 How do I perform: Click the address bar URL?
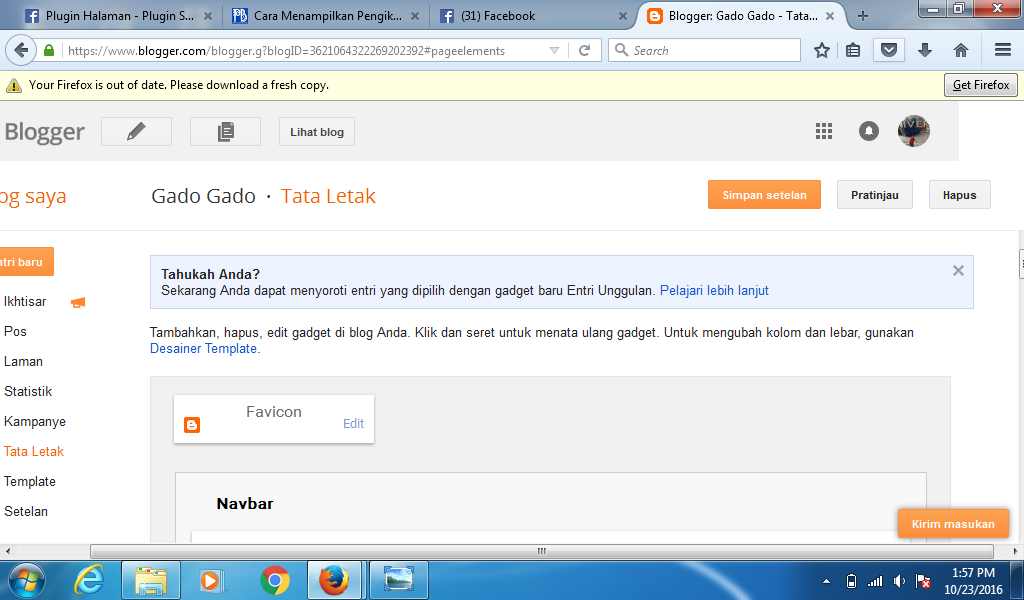pos(286,51)
